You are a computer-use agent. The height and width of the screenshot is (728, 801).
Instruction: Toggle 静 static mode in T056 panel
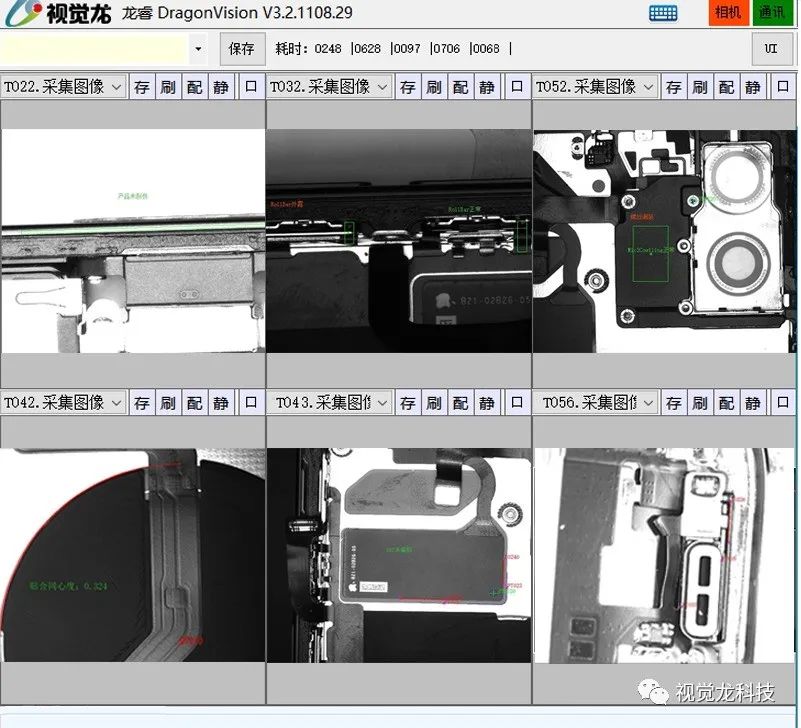pyautogui.click(x=753, y=403)
